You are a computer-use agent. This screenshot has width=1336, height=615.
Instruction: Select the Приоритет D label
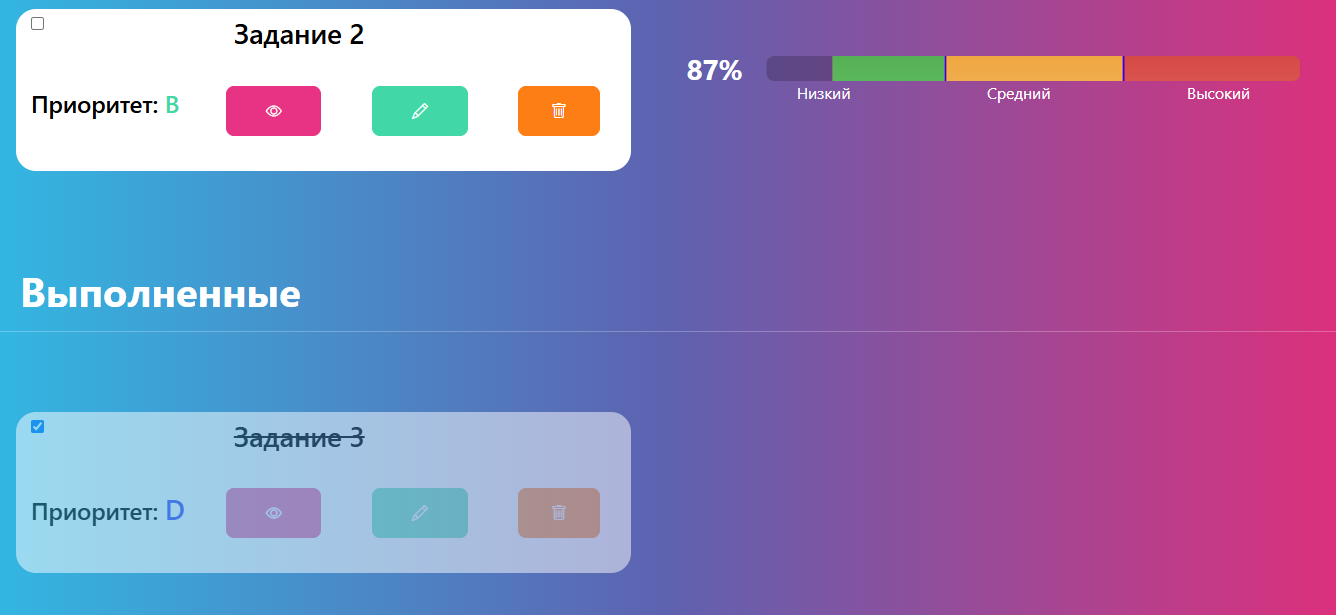click(x=108, y=511)
